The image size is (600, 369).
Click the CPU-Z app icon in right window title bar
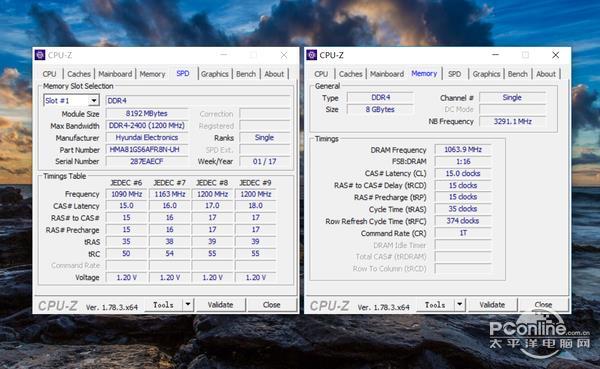[x=311, y=55]
